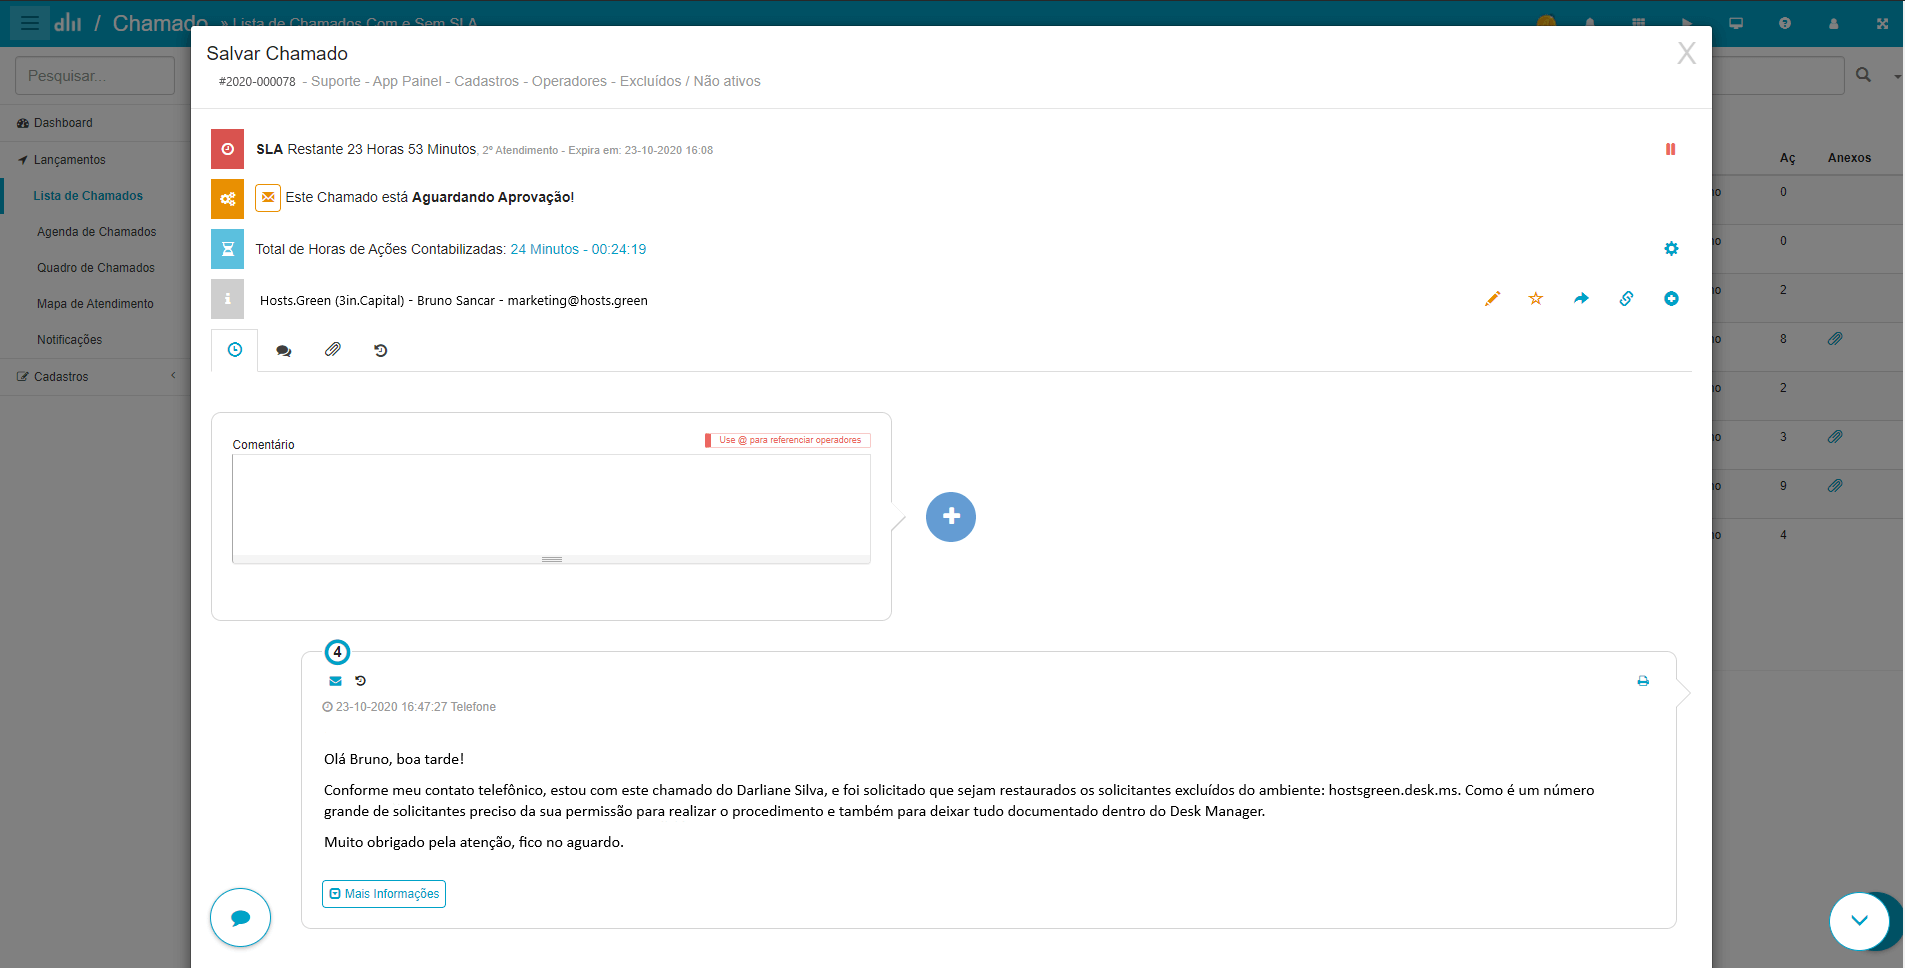Close the Salvar Chamado dialog
Screen dimensions: 1905x968
coord(1686,54)
